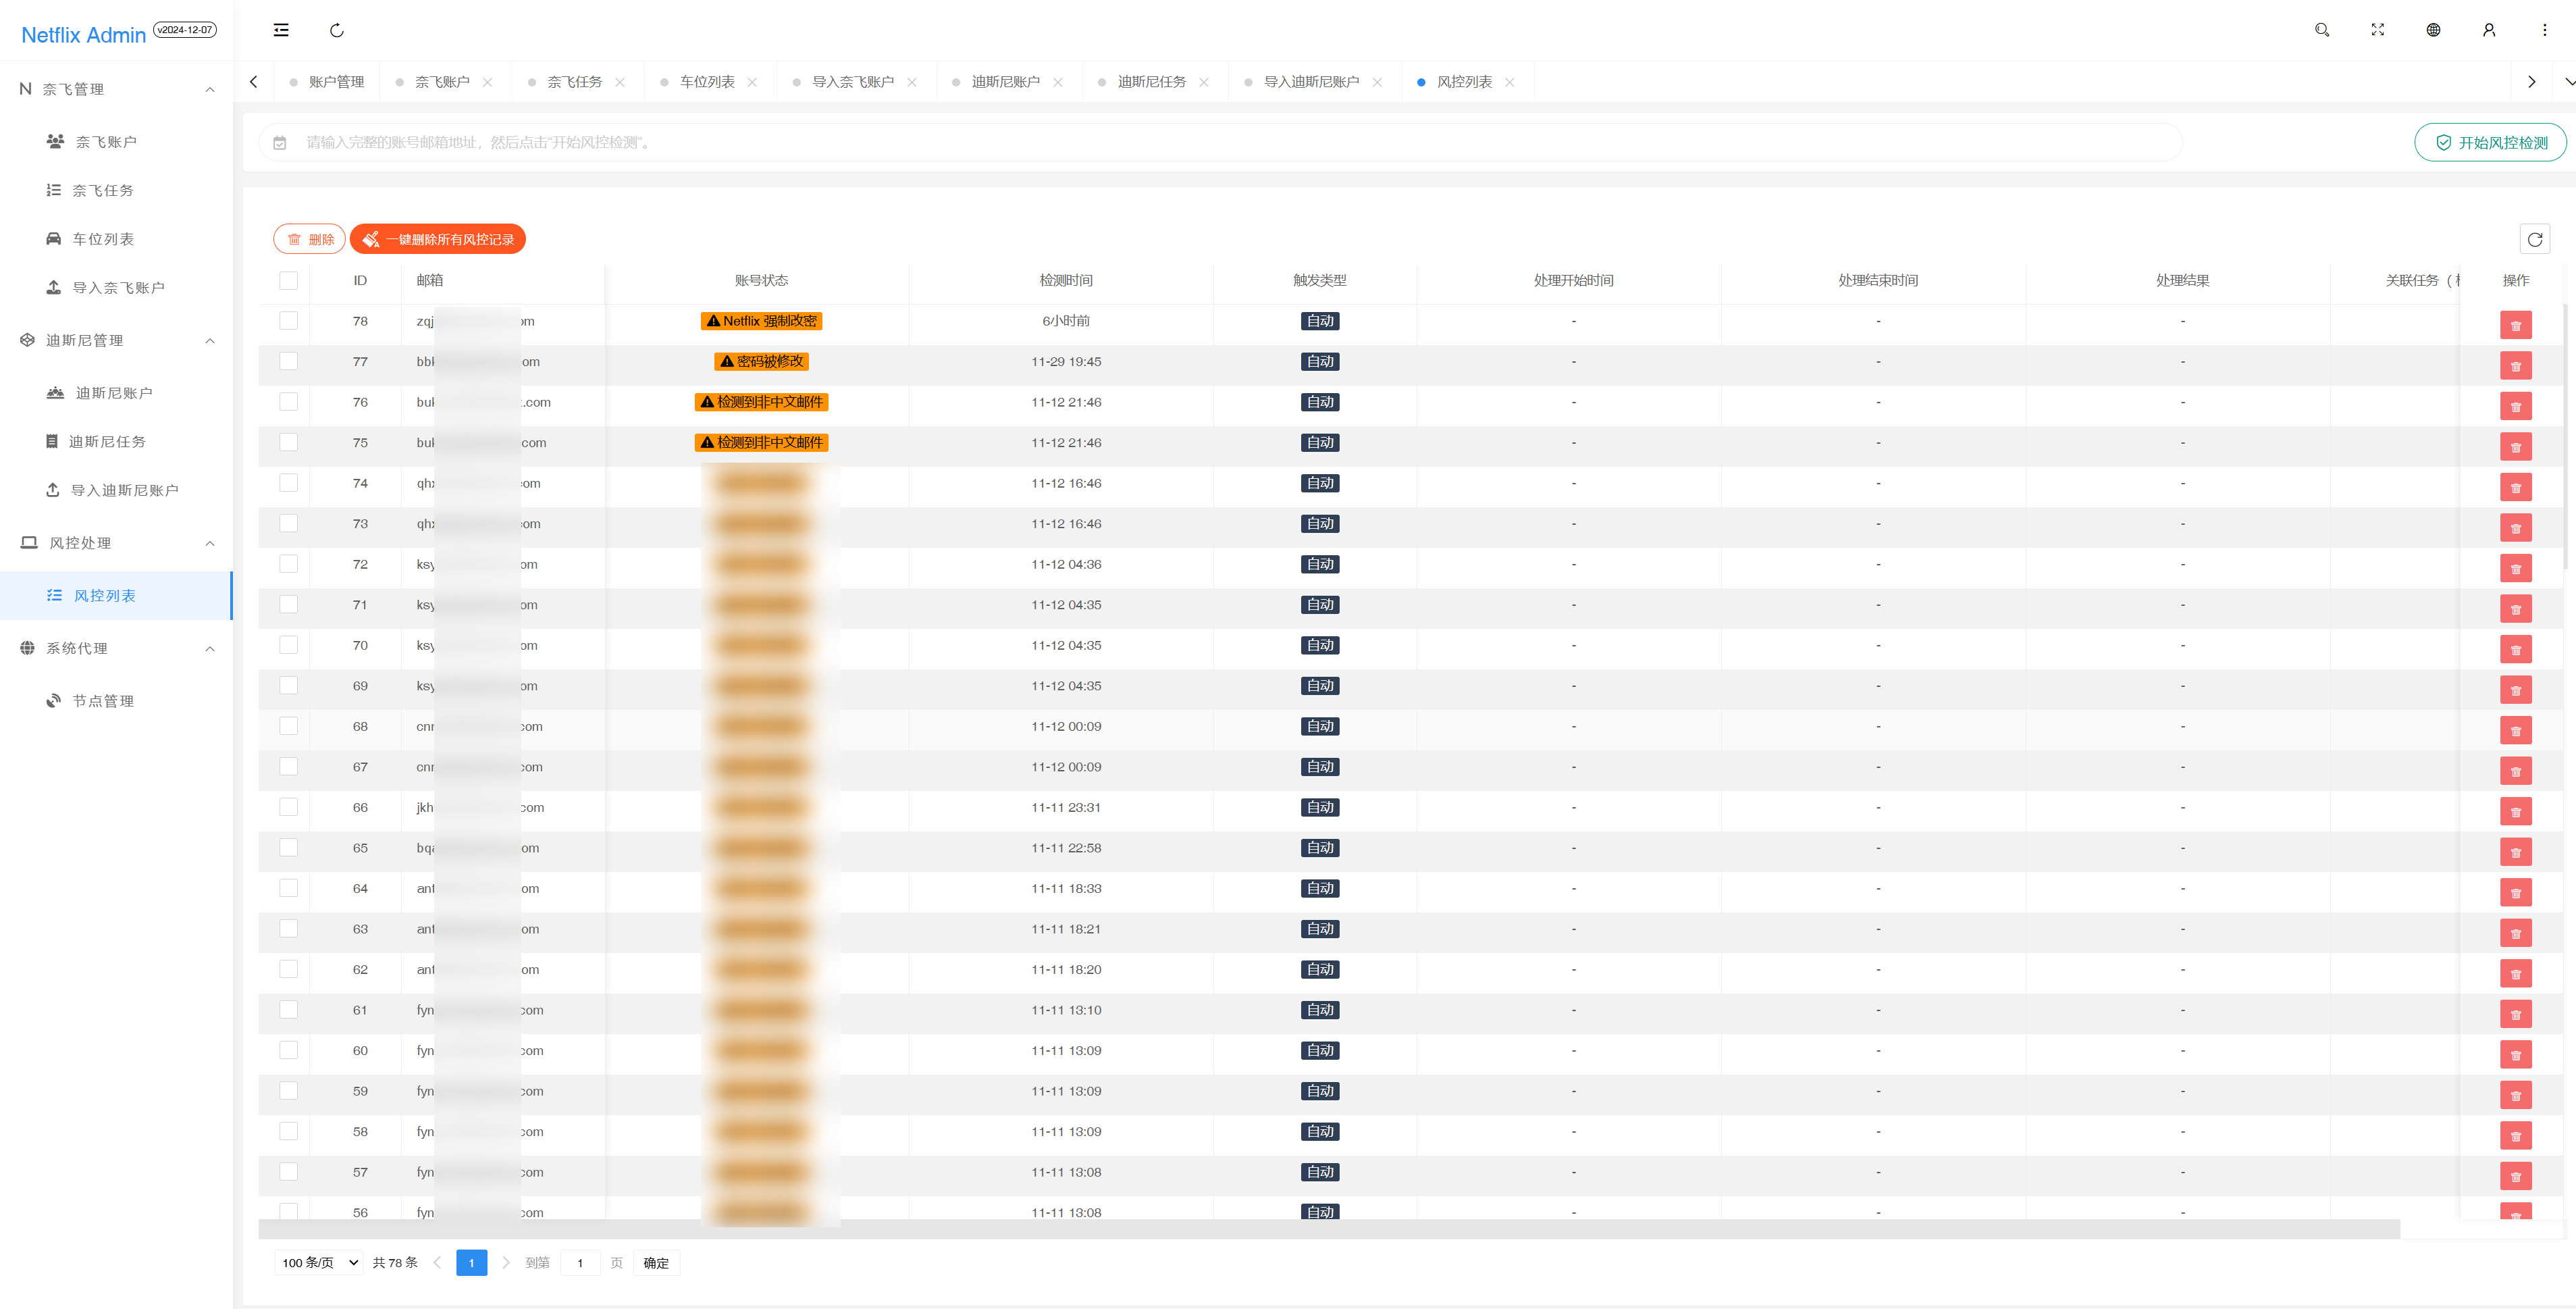Image resolution: width=2576 pixels, height=1309 pixels.
Task: Delete record row 76 with trash icon
Action: tap(2515, 406)
